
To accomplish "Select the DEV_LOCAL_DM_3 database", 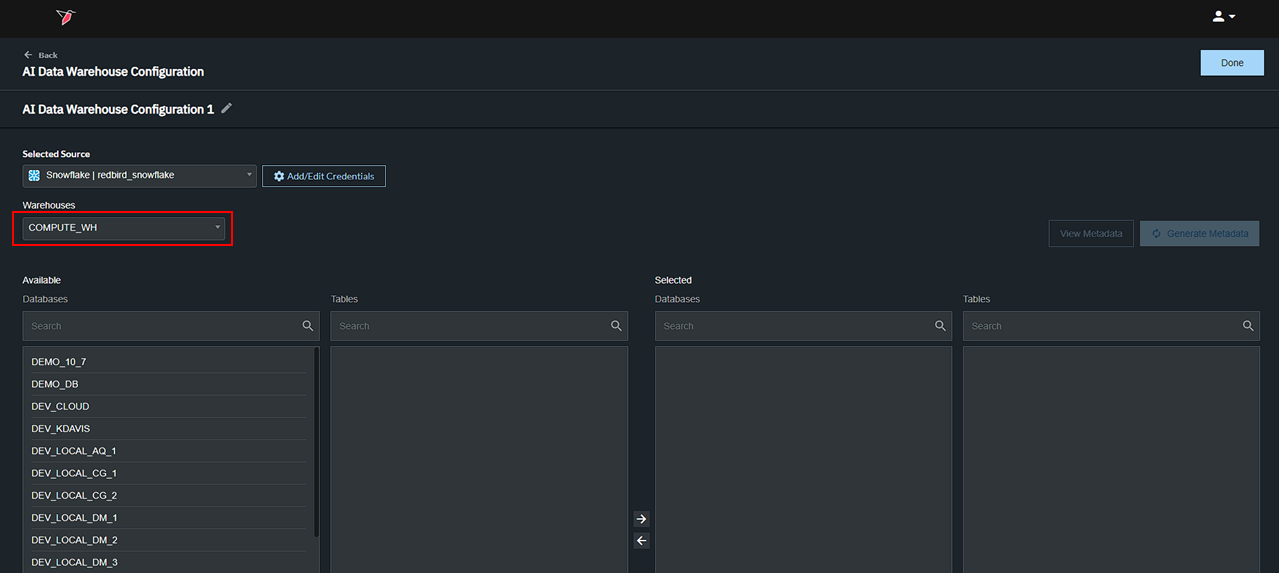I will pyautogui.click(x=168, y=562).
